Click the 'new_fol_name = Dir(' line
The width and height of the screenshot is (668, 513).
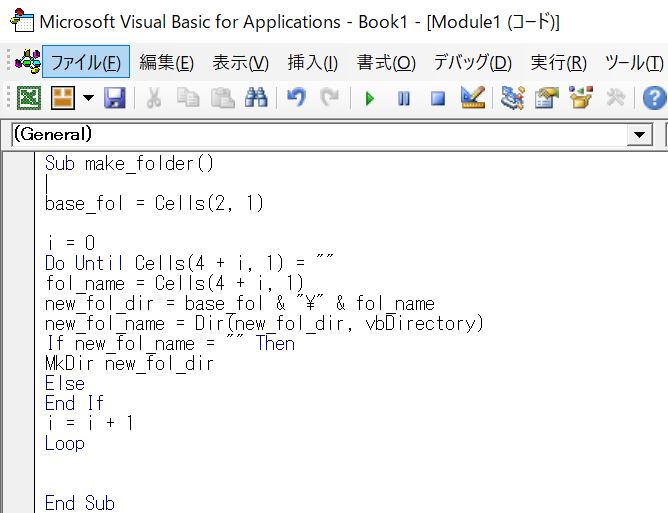click(x=264, y=323)
